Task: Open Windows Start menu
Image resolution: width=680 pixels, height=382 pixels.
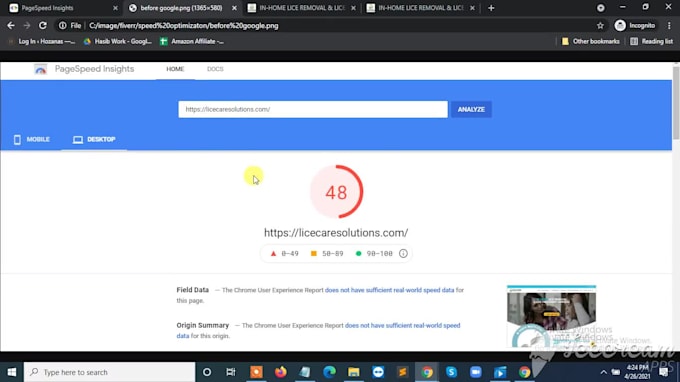Action: pyautogui.click(x=12, y=372)
